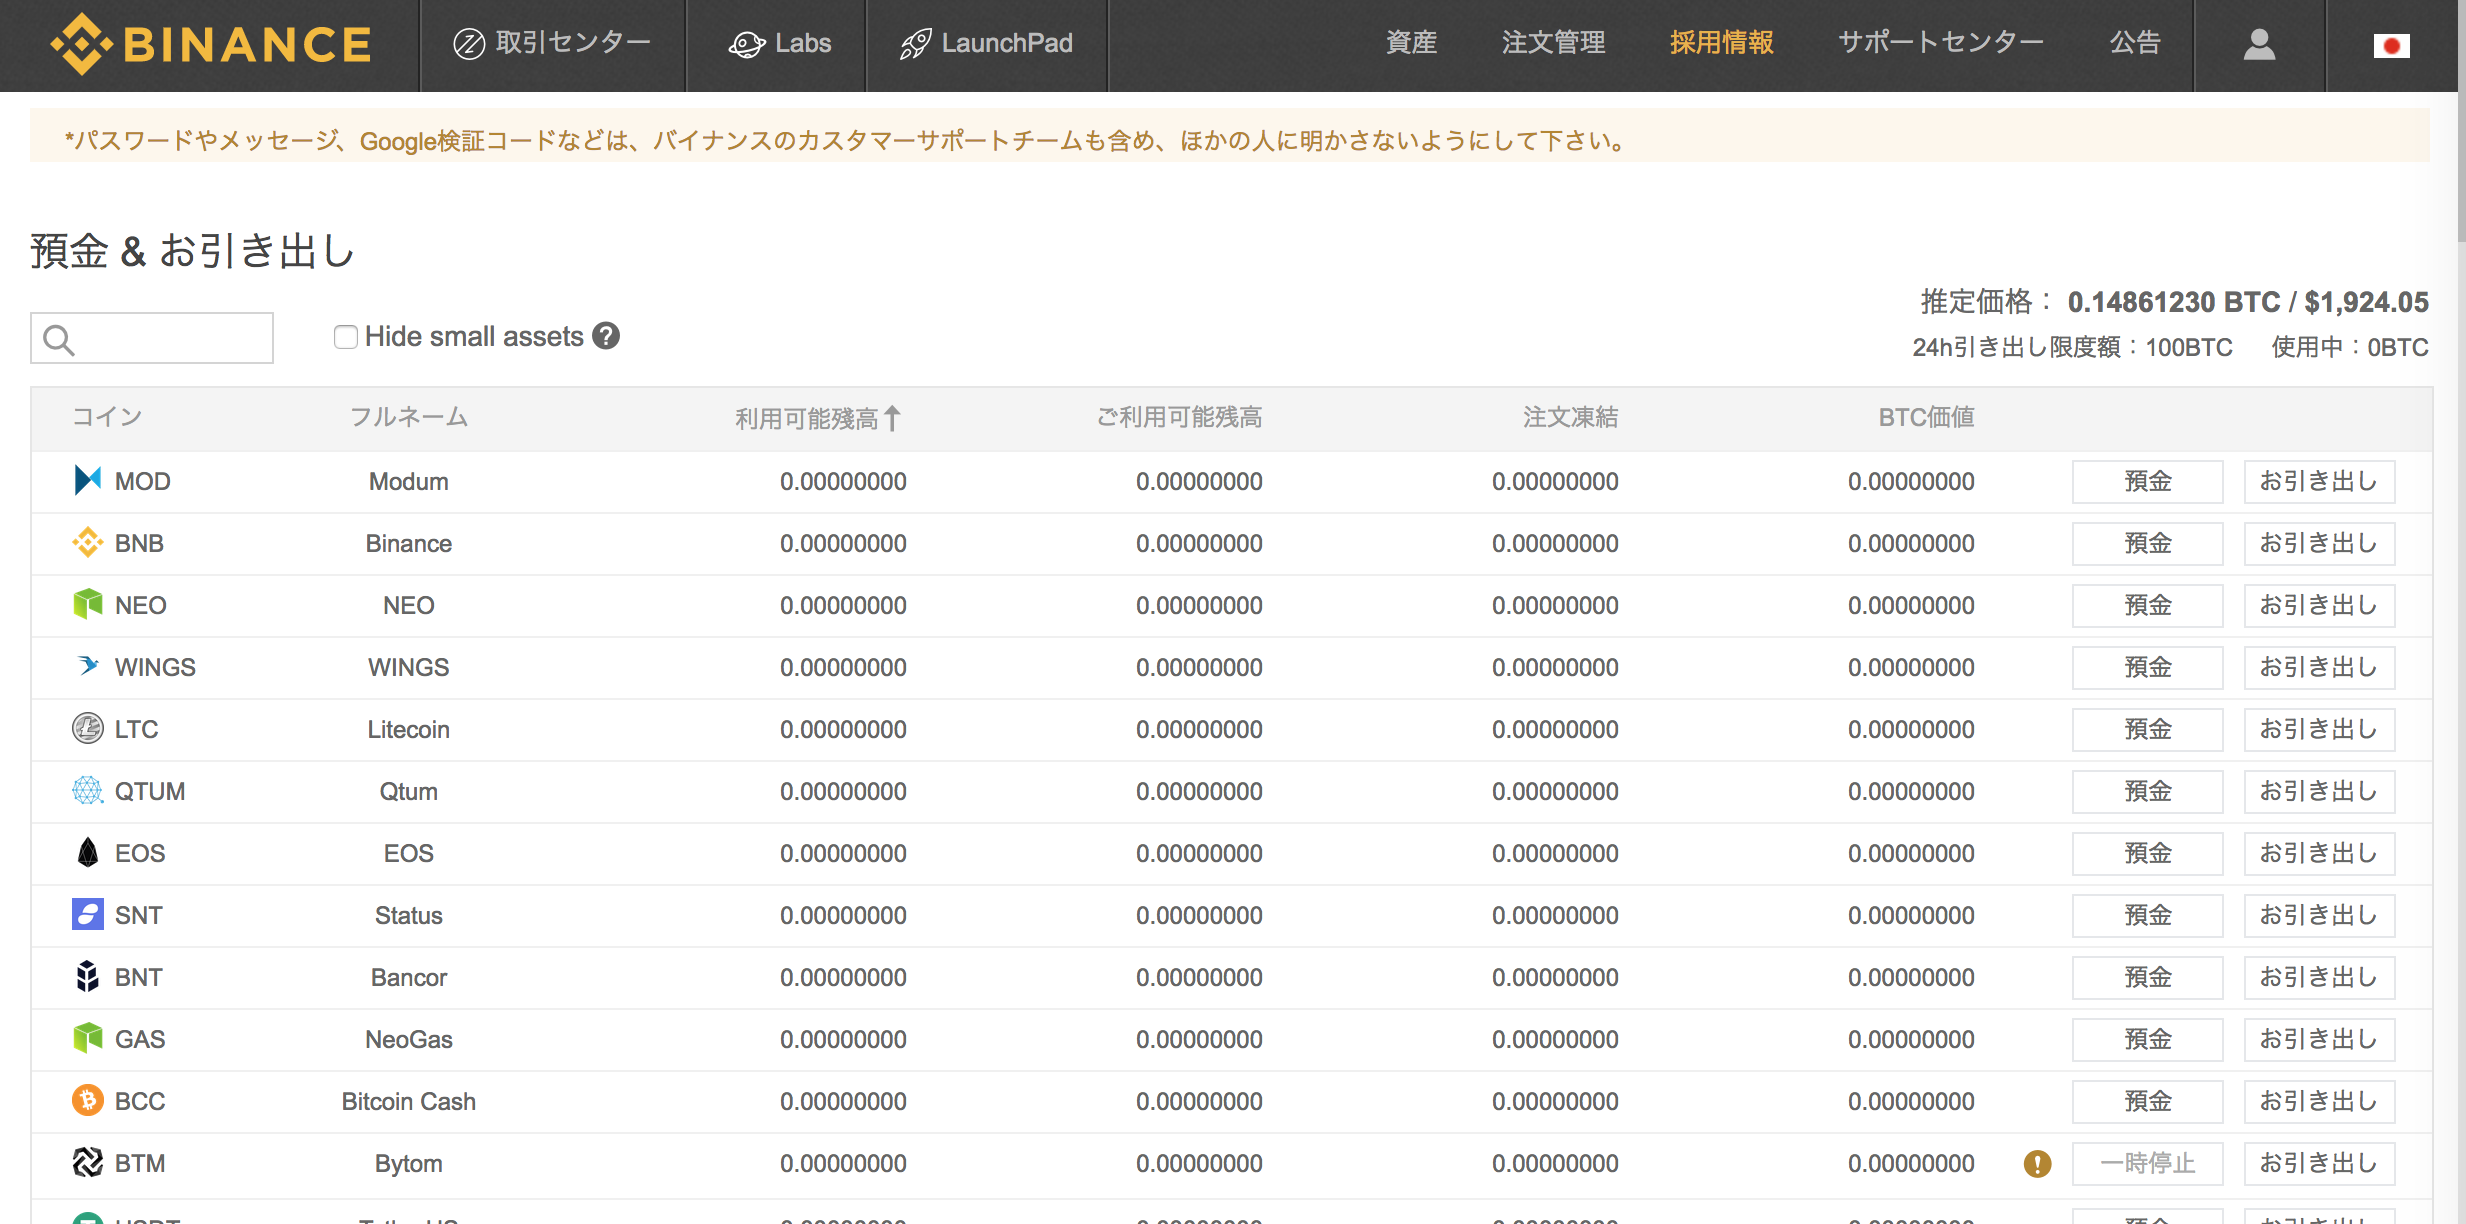
Task: Click the 24h引き出し限度額 100BTC text
Action: click(x=2072, y=347)
